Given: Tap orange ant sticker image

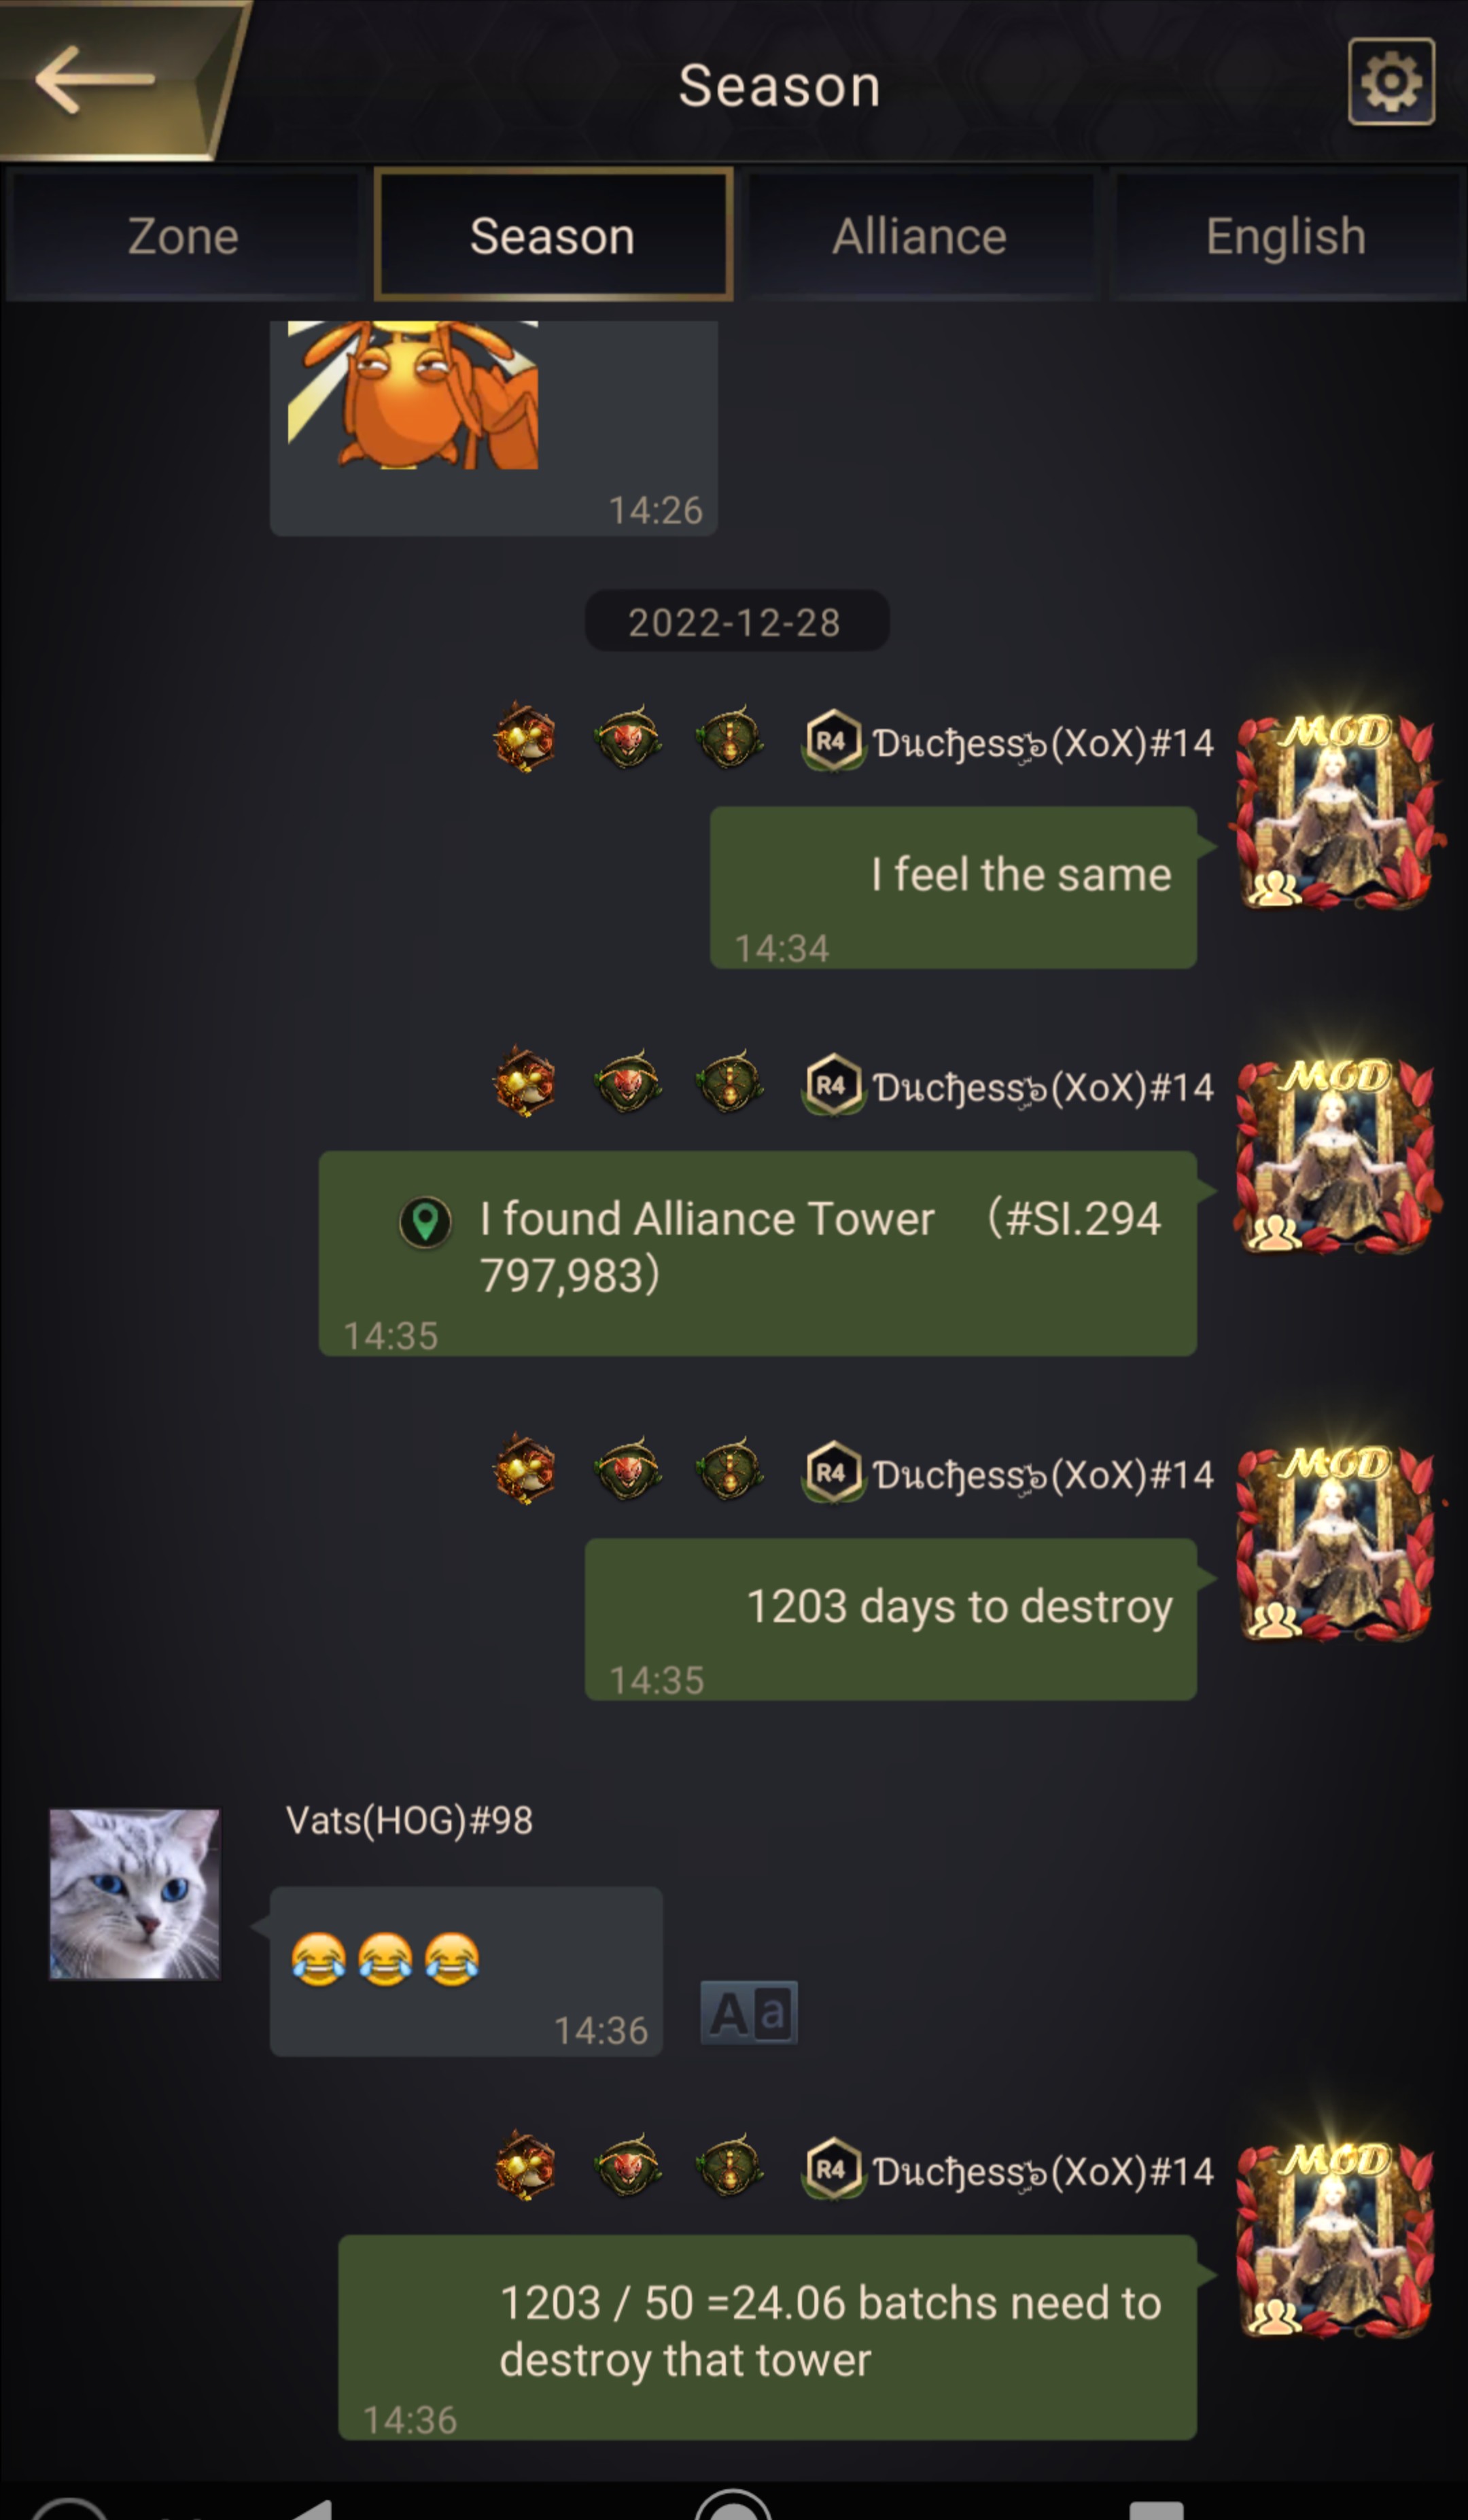Looking at the screenshot, I should click(x=413, y=395).
